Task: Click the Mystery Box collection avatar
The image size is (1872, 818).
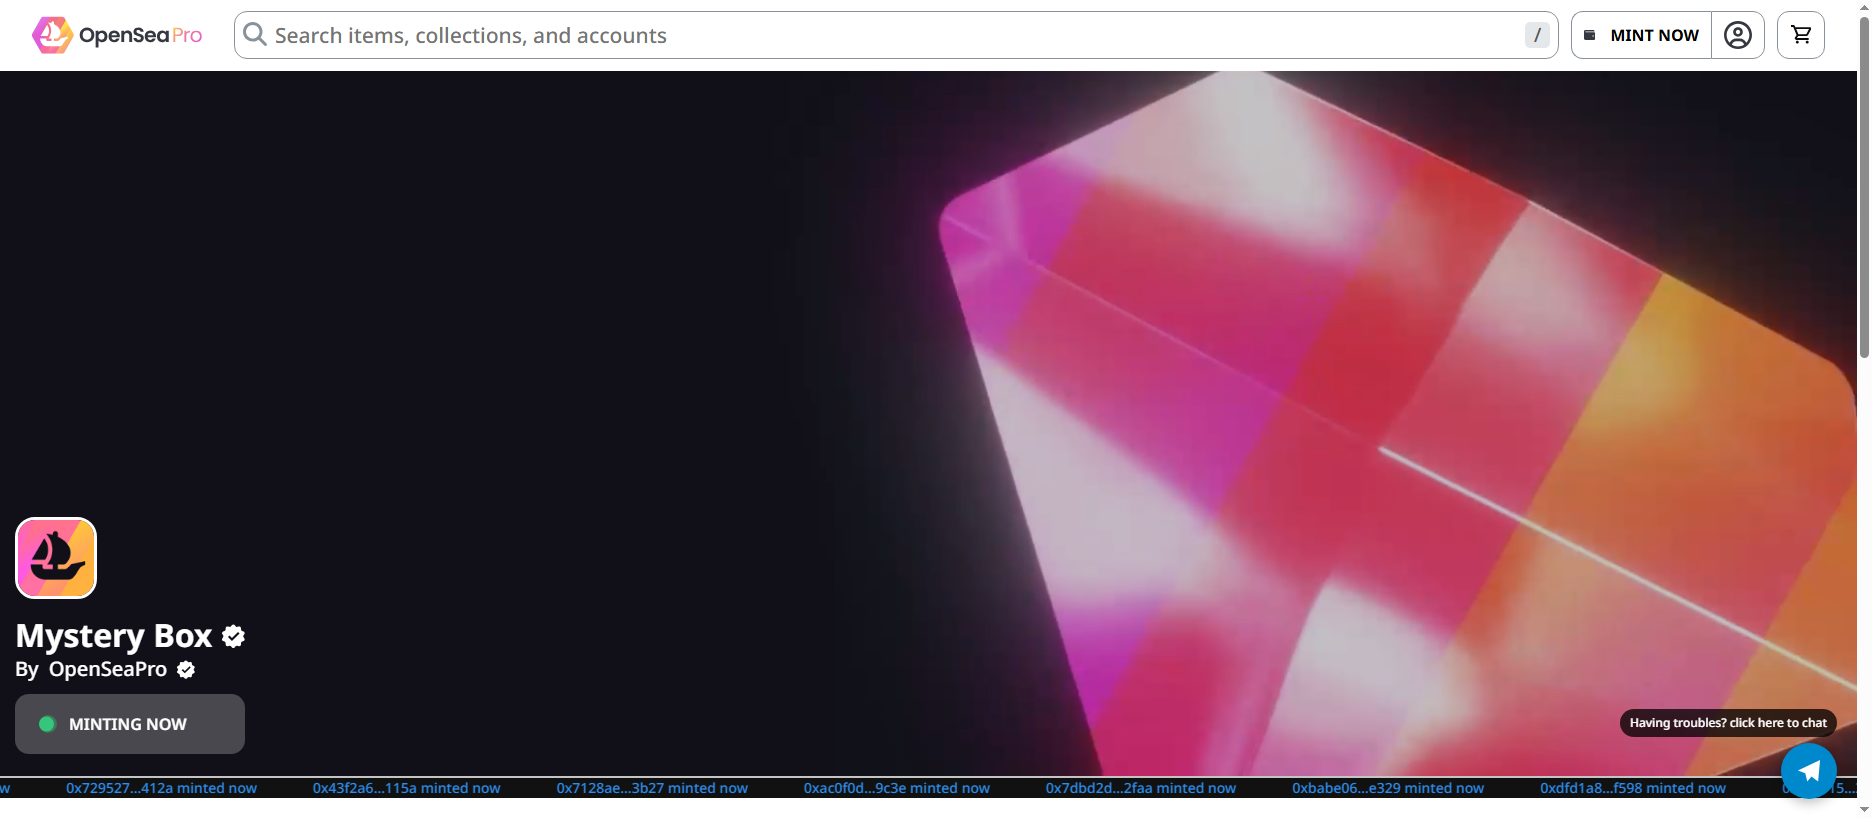Action: (x=56, y=558)
